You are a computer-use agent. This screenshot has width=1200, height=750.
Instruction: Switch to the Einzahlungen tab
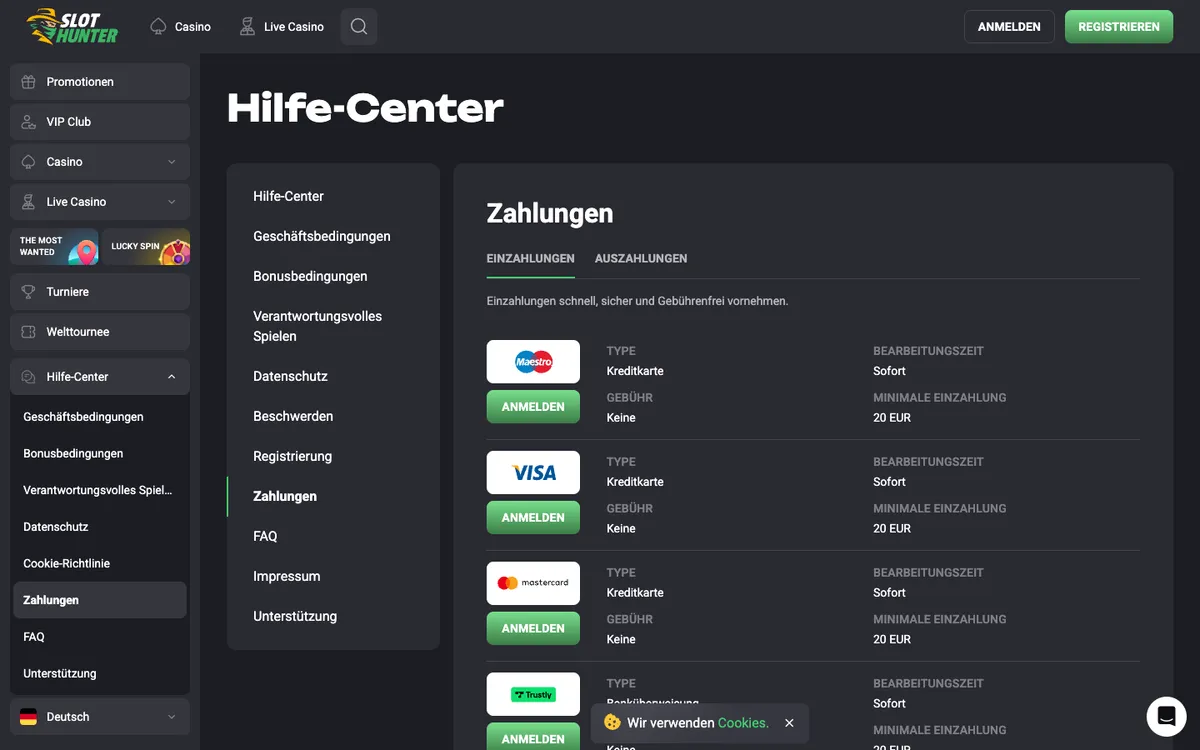point(531,258)
